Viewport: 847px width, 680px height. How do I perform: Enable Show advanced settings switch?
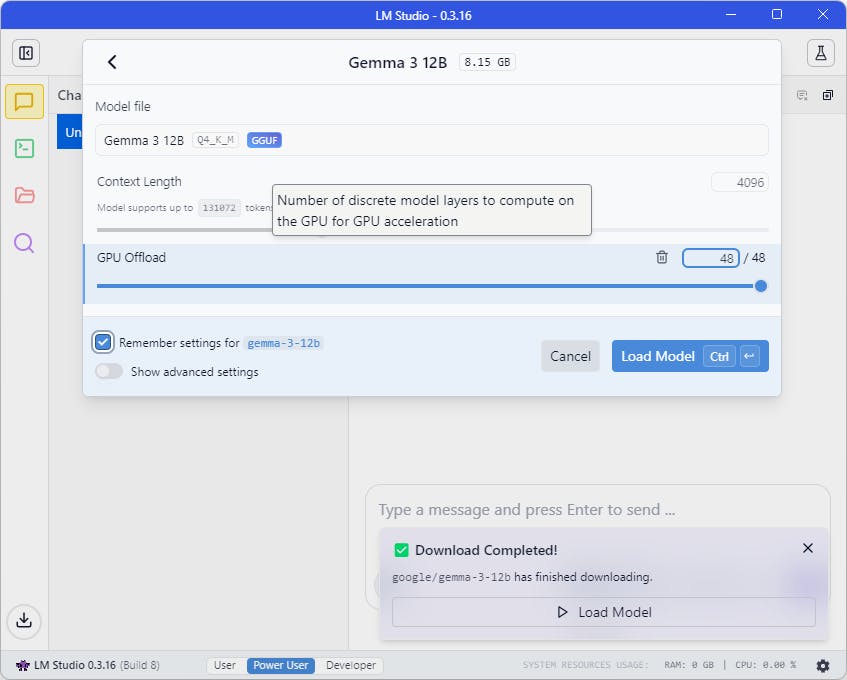[109, 372]
